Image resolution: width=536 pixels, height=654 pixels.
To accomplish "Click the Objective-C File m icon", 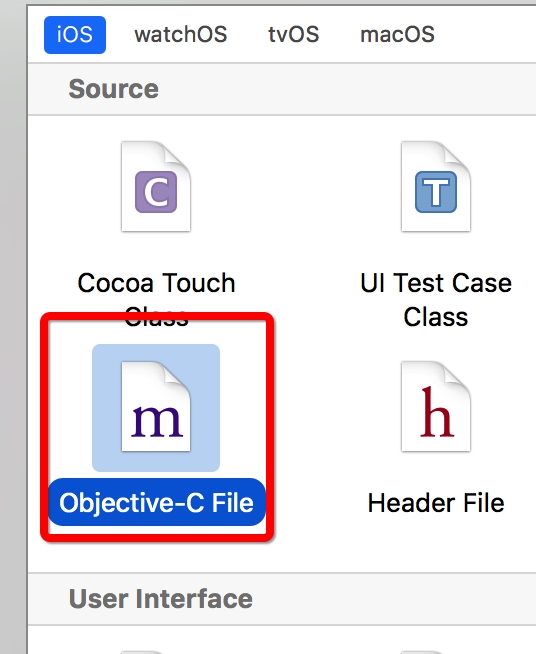I will tap(156, 407).
